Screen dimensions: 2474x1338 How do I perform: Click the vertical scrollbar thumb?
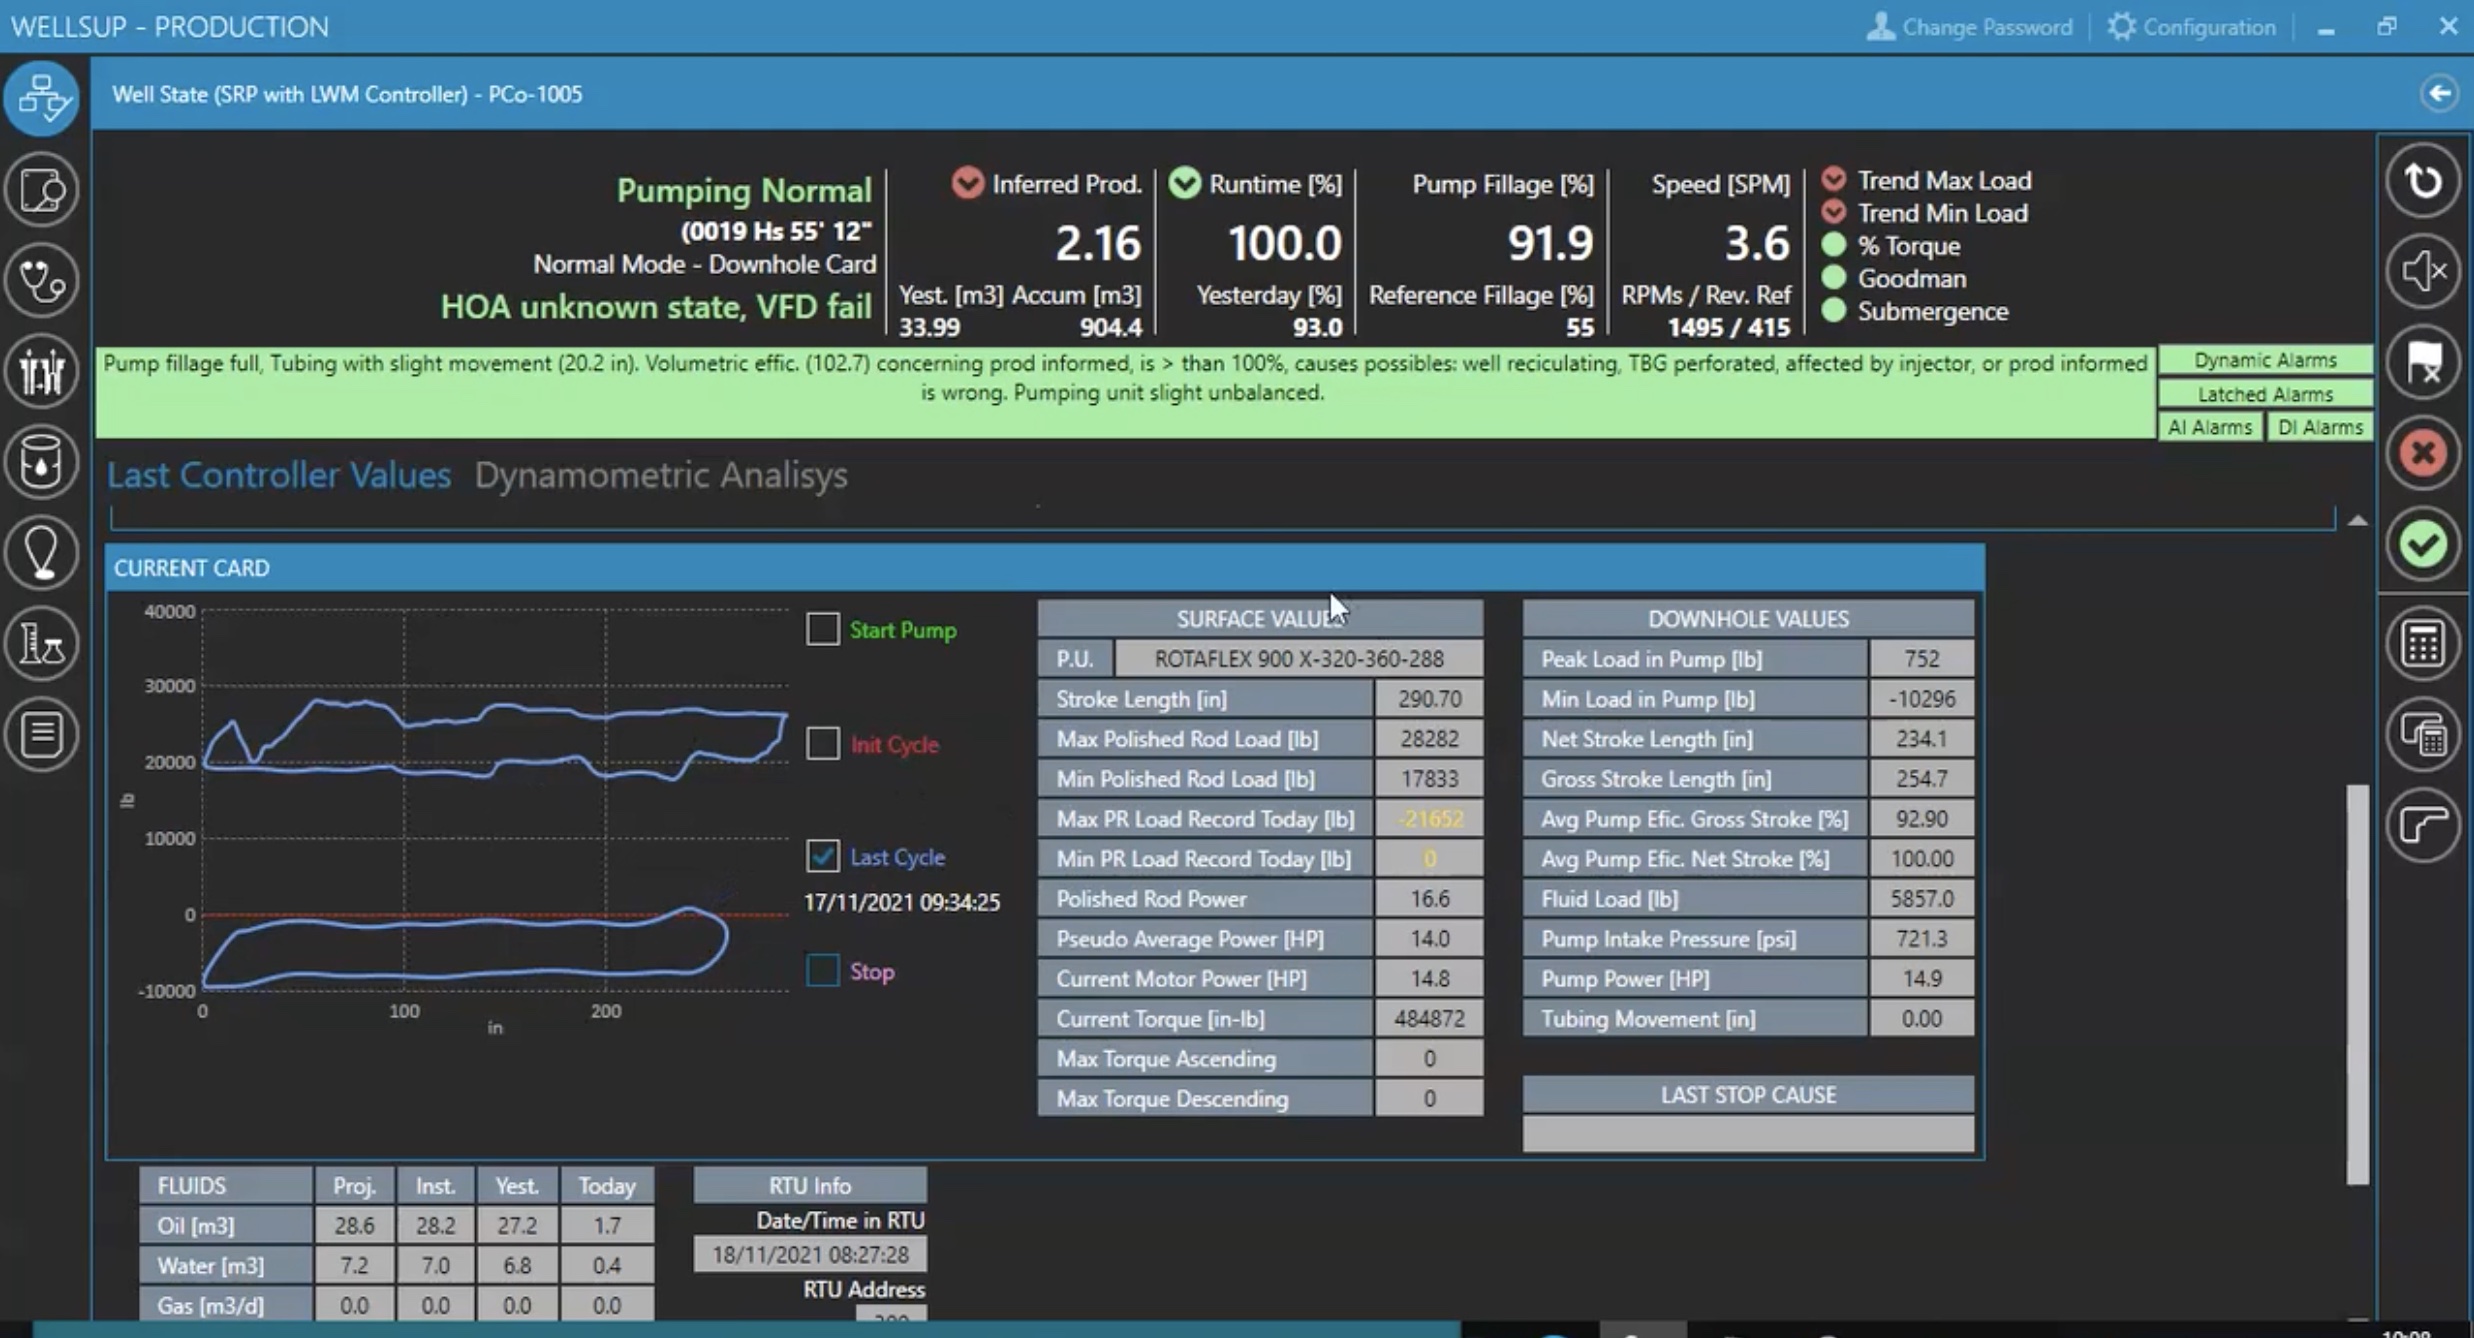pos(2357,984)
